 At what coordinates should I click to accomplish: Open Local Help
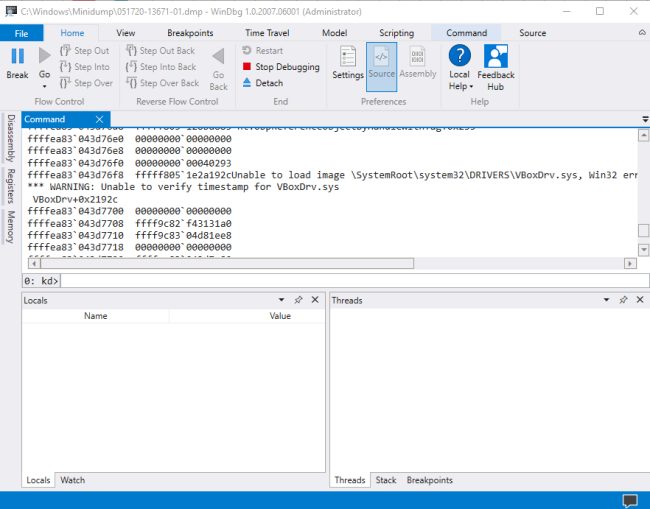coord(460,68)
